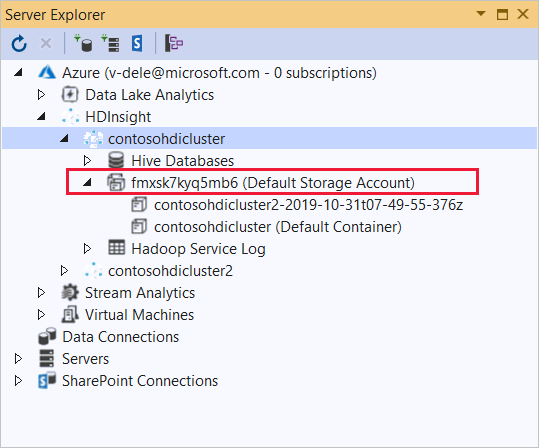The image size is (539, 448).
Task: Click the Hadoop Service Log table icon
Action: (x=117, y=248)
